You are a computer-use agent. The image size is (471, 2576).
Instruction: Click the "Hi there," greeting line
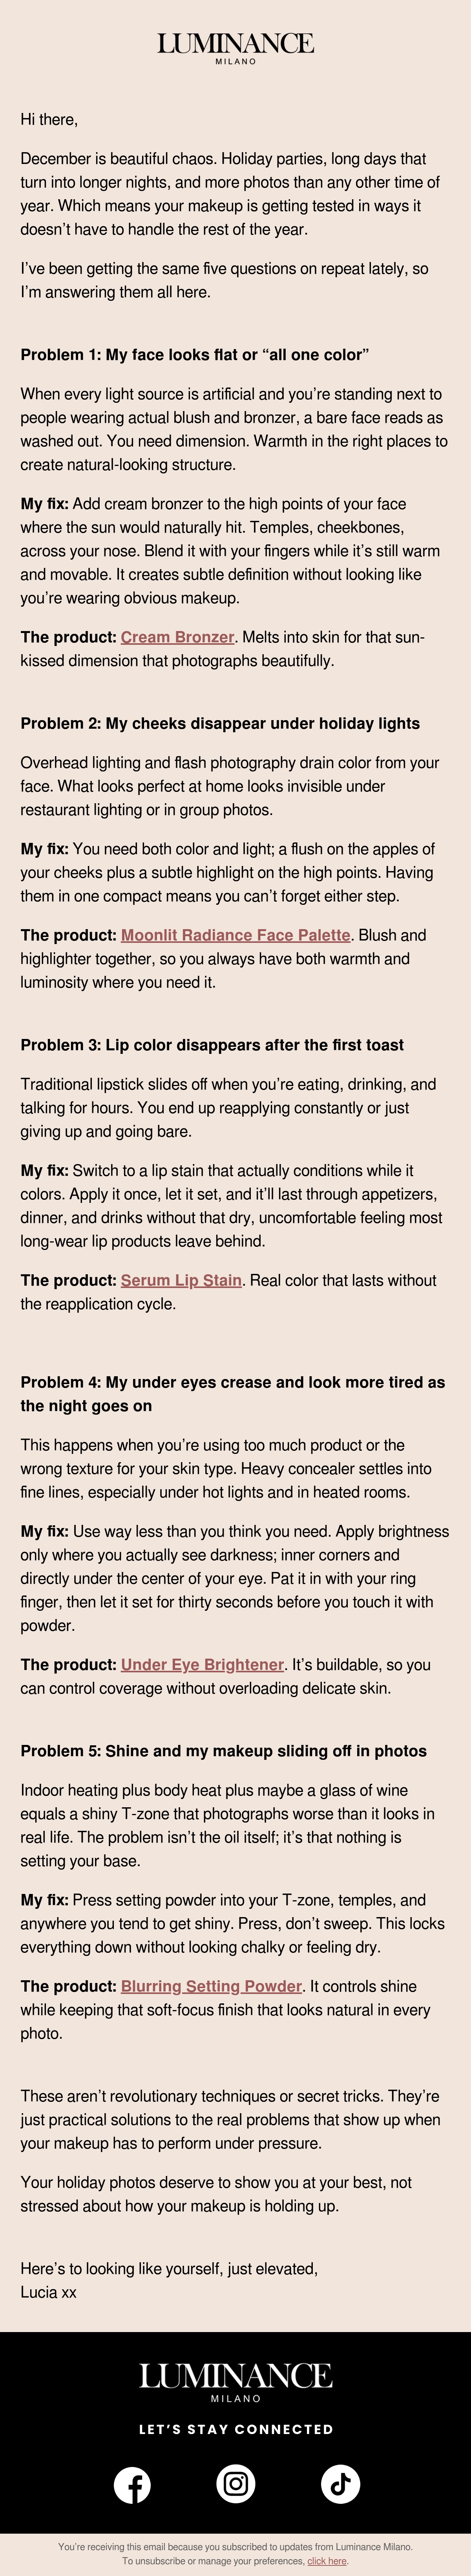pyautogui.click(x=49, y=120)
